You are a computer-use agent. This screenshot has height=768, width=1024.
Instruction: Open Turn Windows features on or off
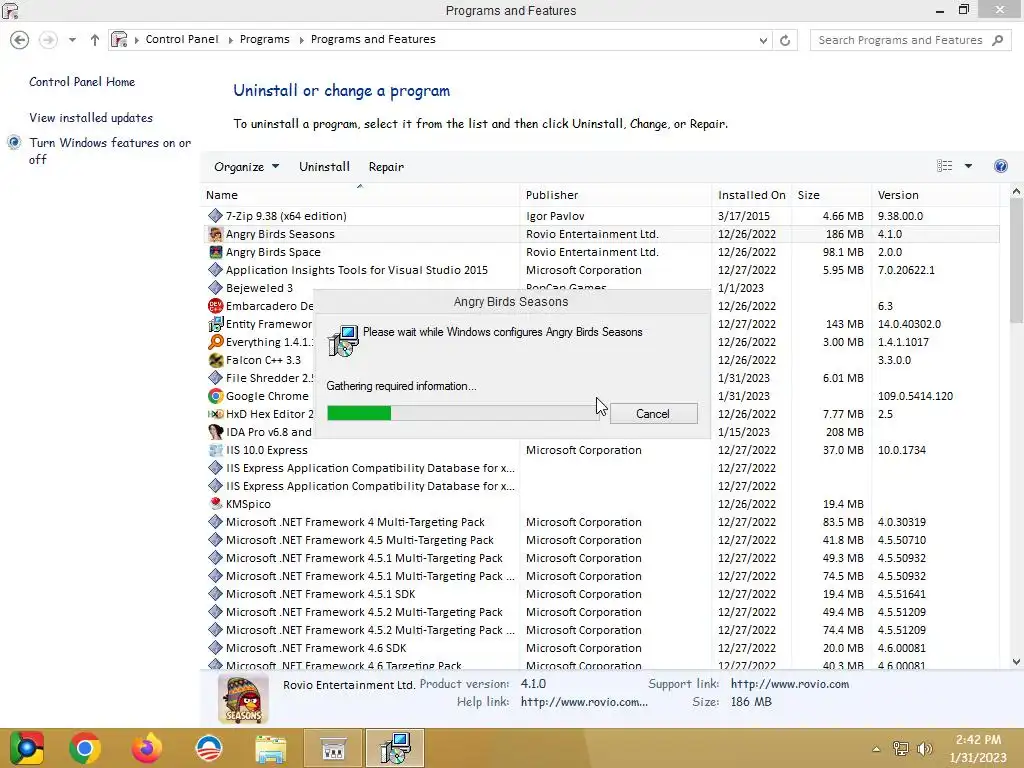pos(110,151)
